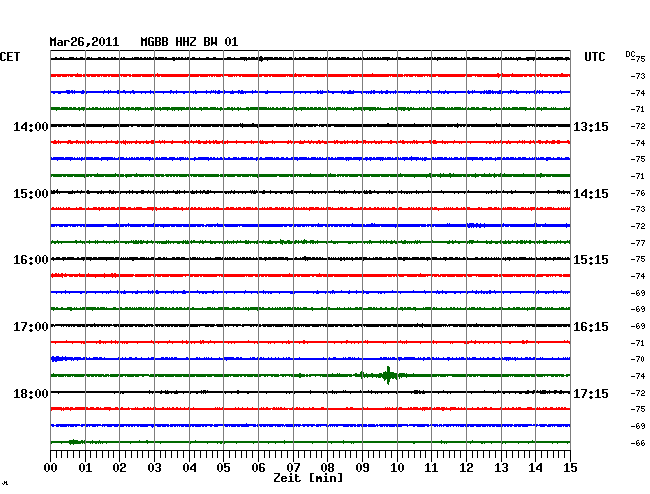Click the "17:00" CET time label
The image size is (650, 494).
tap(31, 327)
